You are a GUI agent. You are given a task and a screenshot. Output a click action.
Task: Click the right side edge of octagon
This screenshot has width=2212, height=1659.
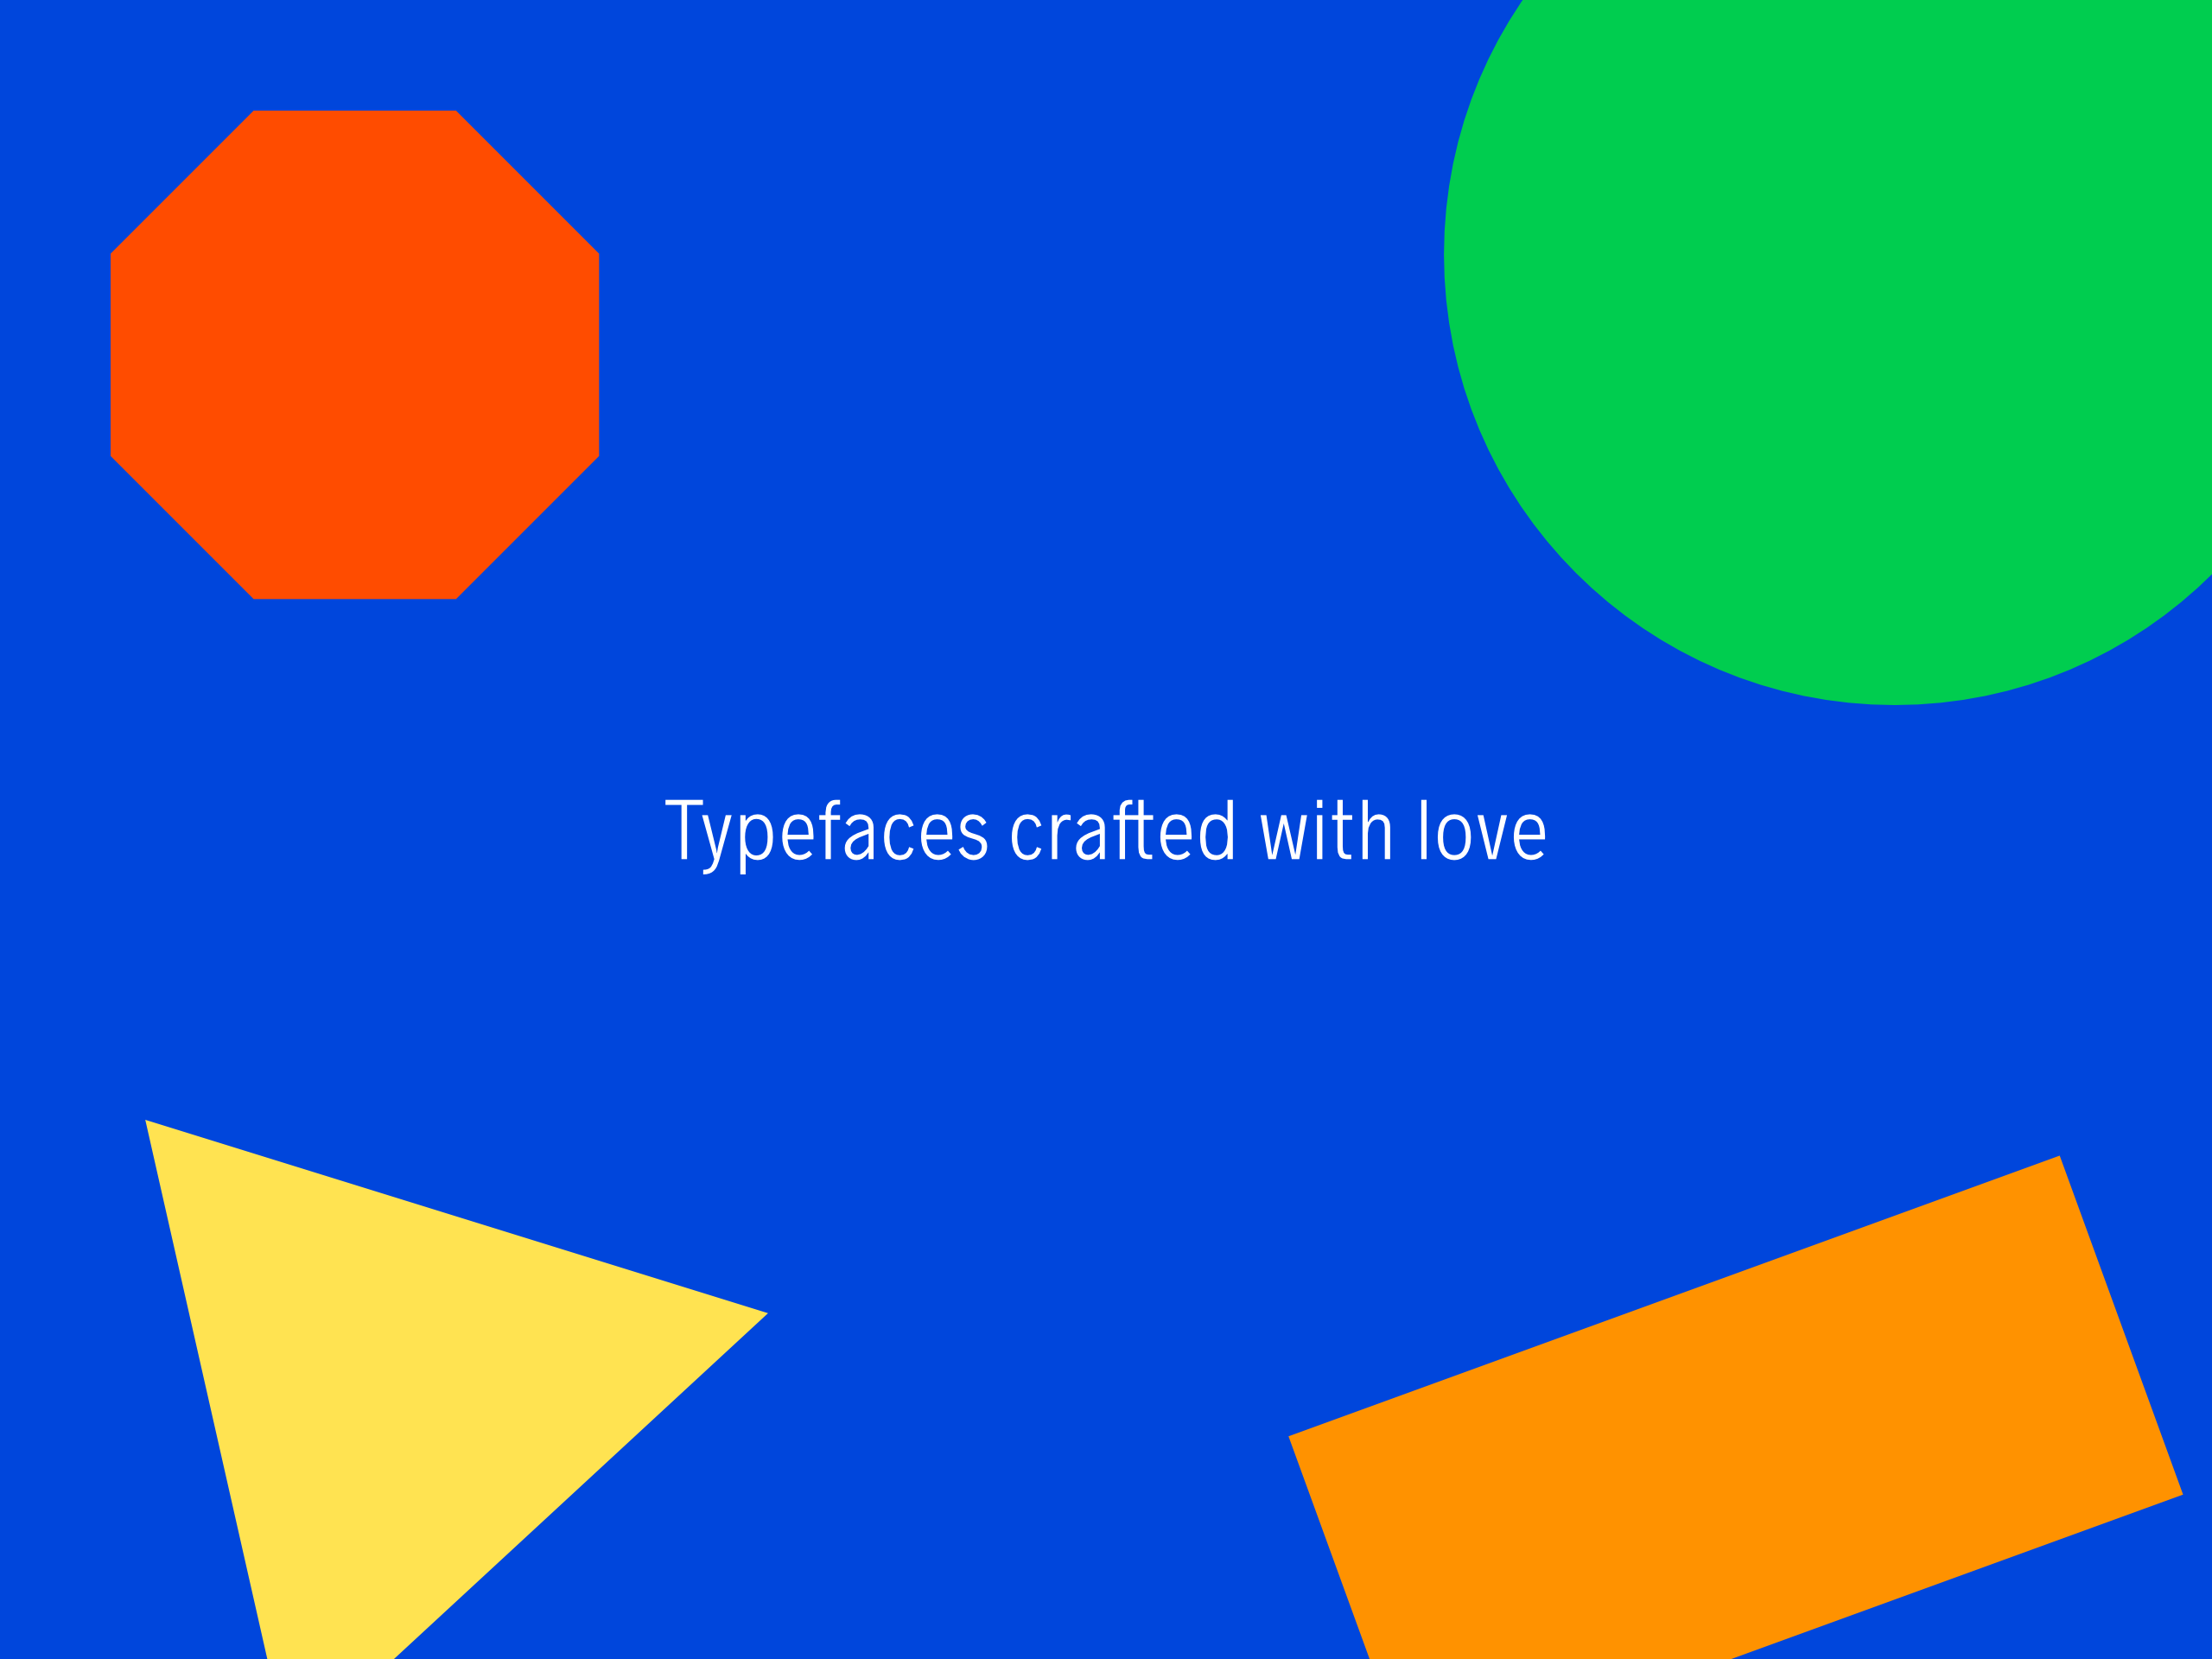coord(596,355)
